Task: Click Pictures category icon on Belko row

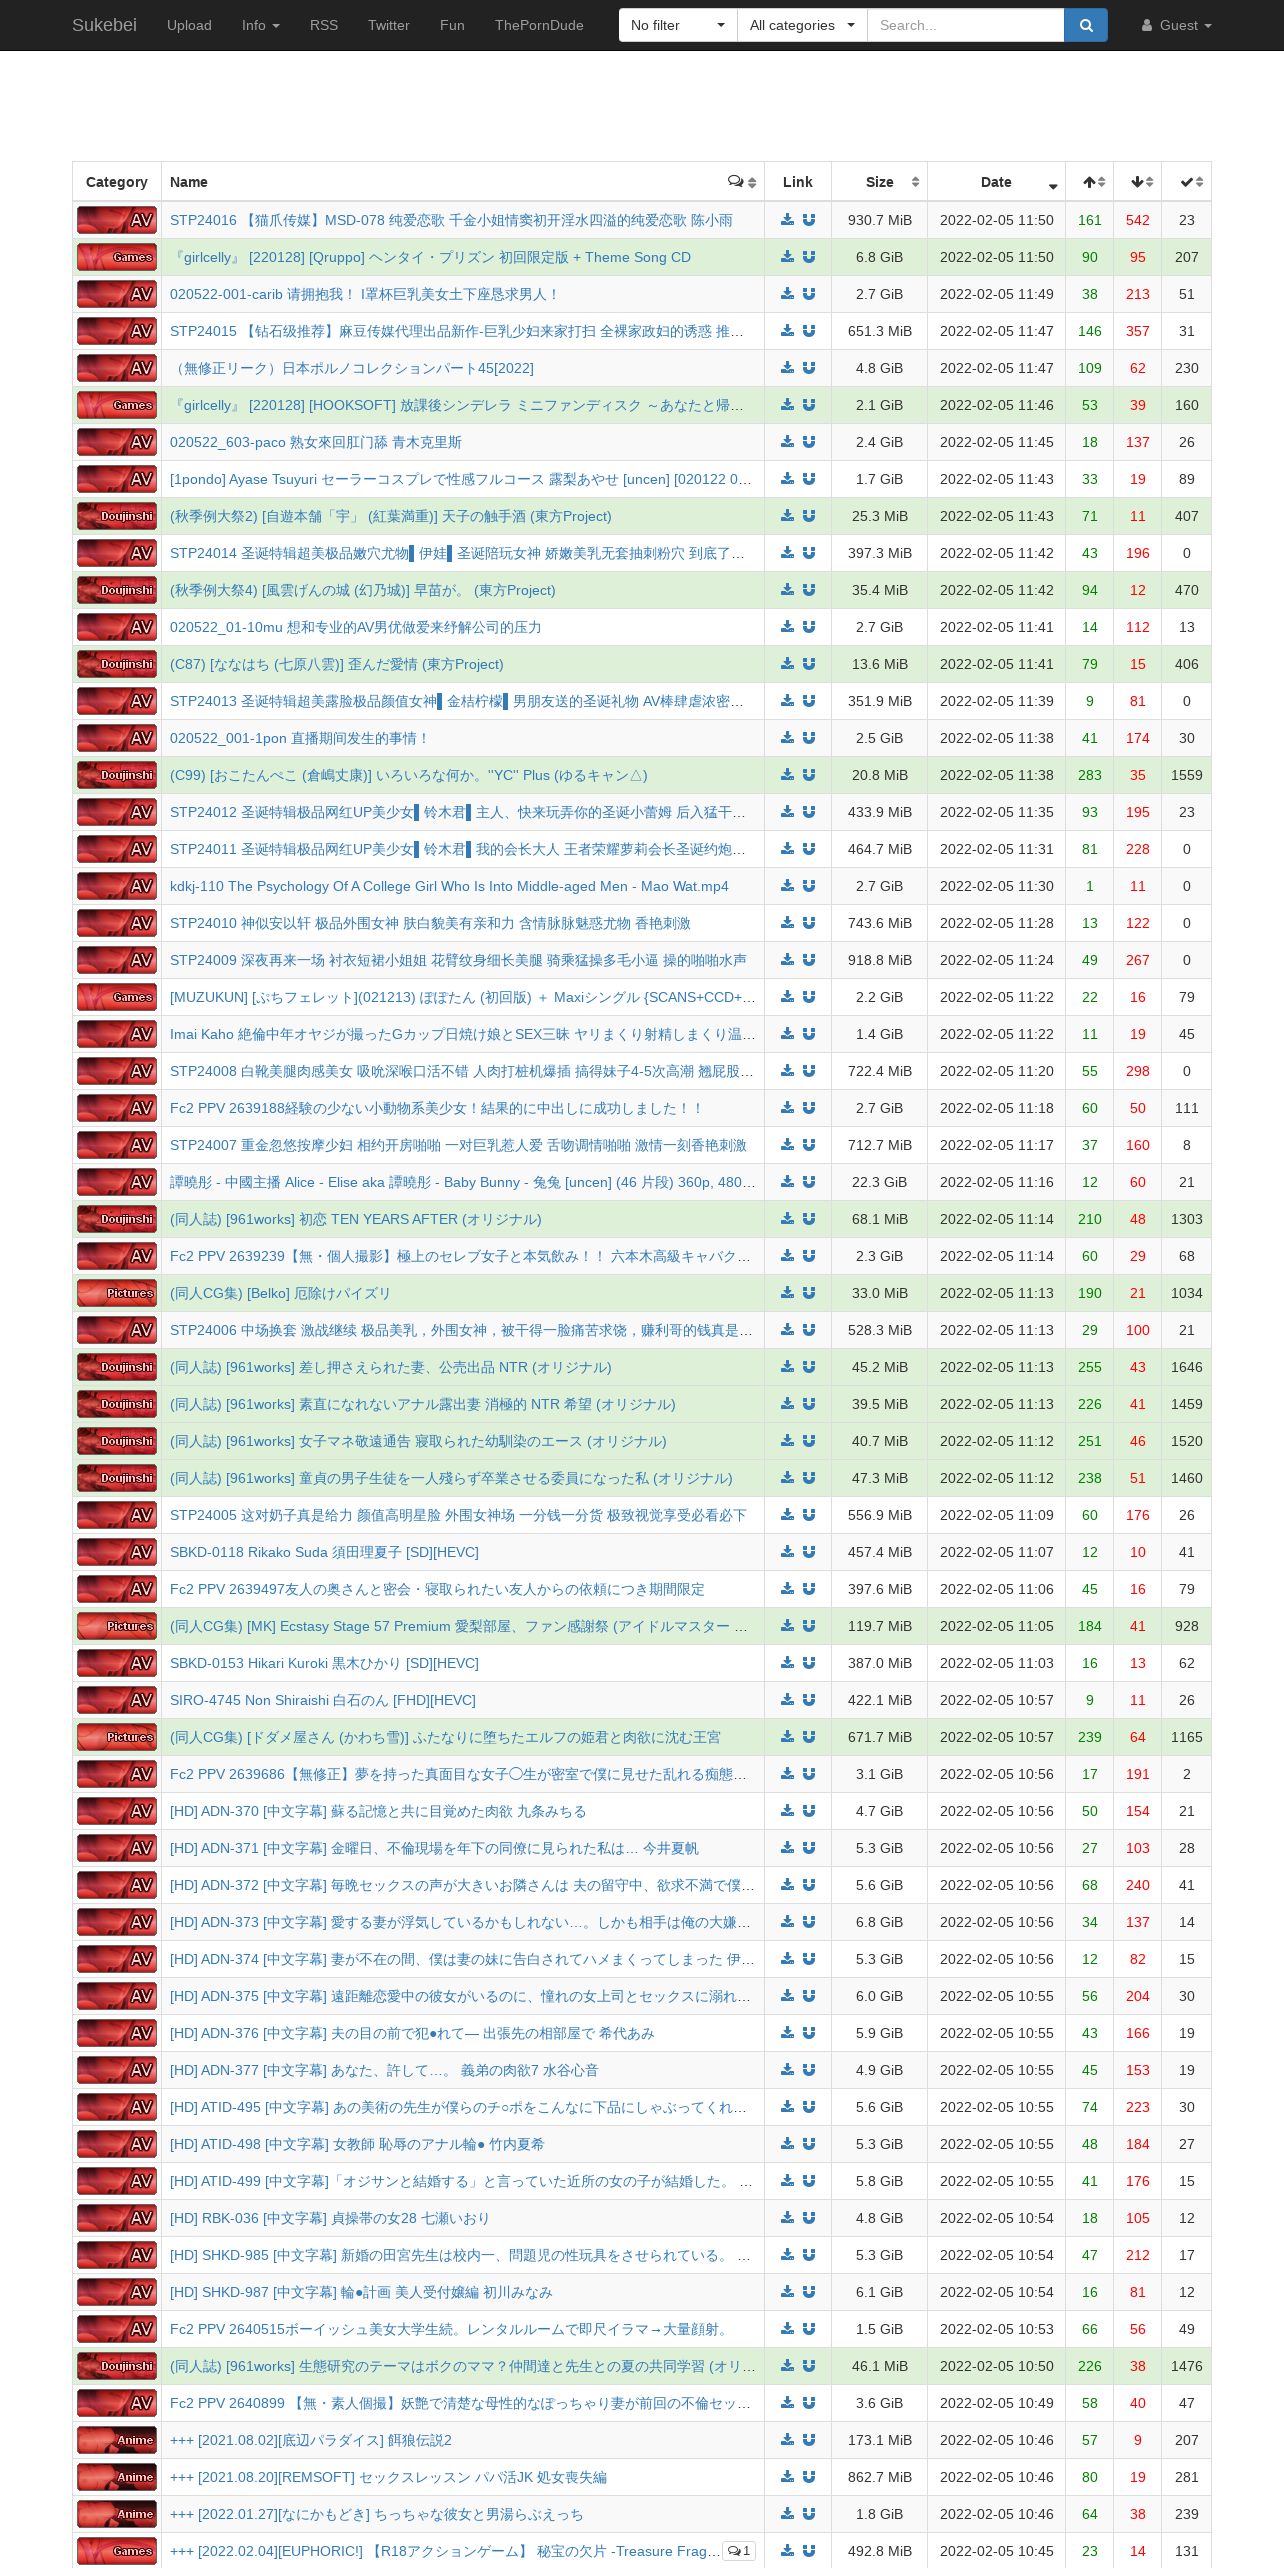Action: (x=117, y=1293)
